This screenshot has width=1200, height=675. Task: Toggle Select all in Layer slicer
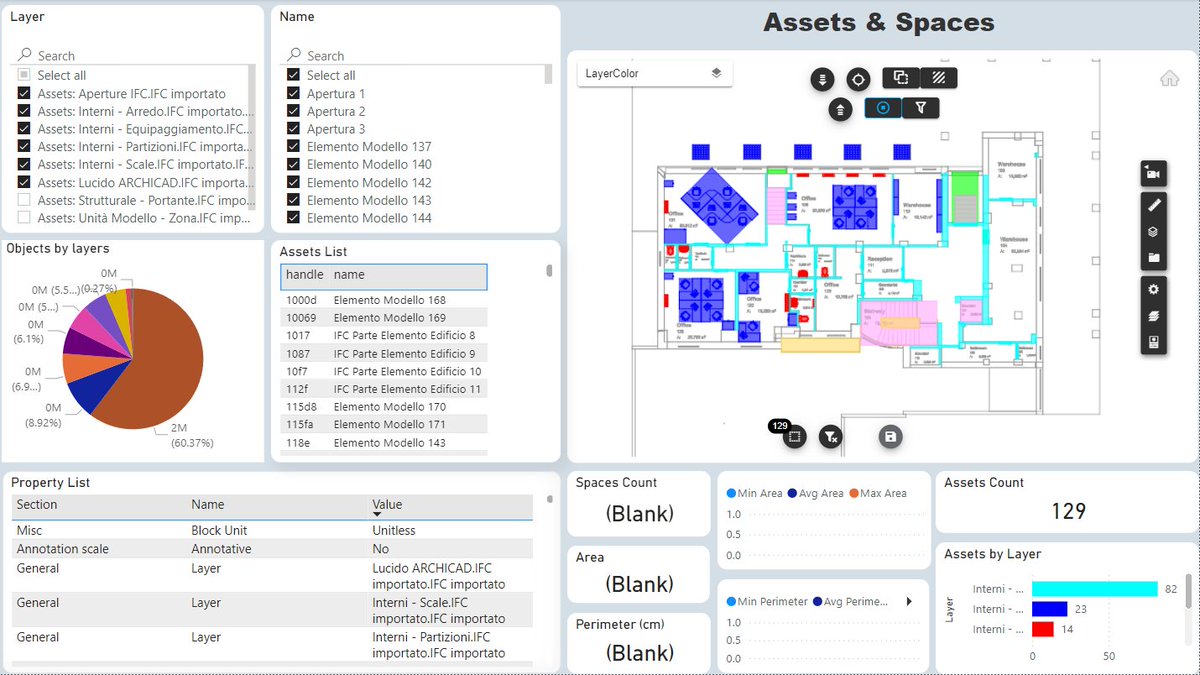[24, 75]
